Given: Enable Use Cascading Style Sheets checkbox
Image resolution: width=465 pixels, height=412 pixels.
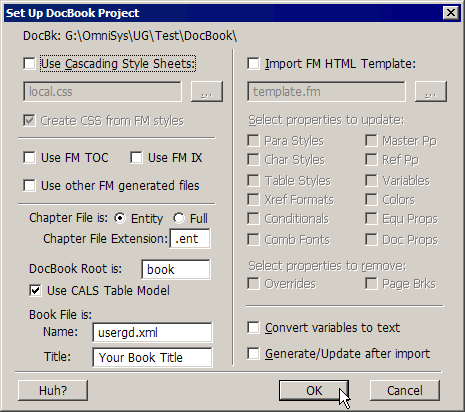Looking at the screenshot, I should pos(29,64).
